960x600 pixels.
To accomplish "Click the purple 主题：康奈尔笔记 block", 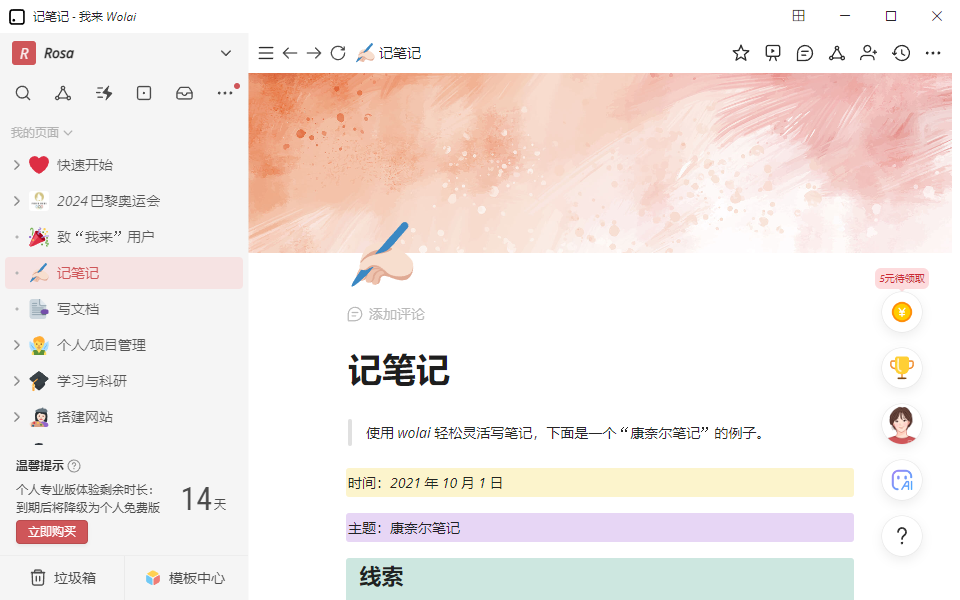I will click(x=599, y=528).
